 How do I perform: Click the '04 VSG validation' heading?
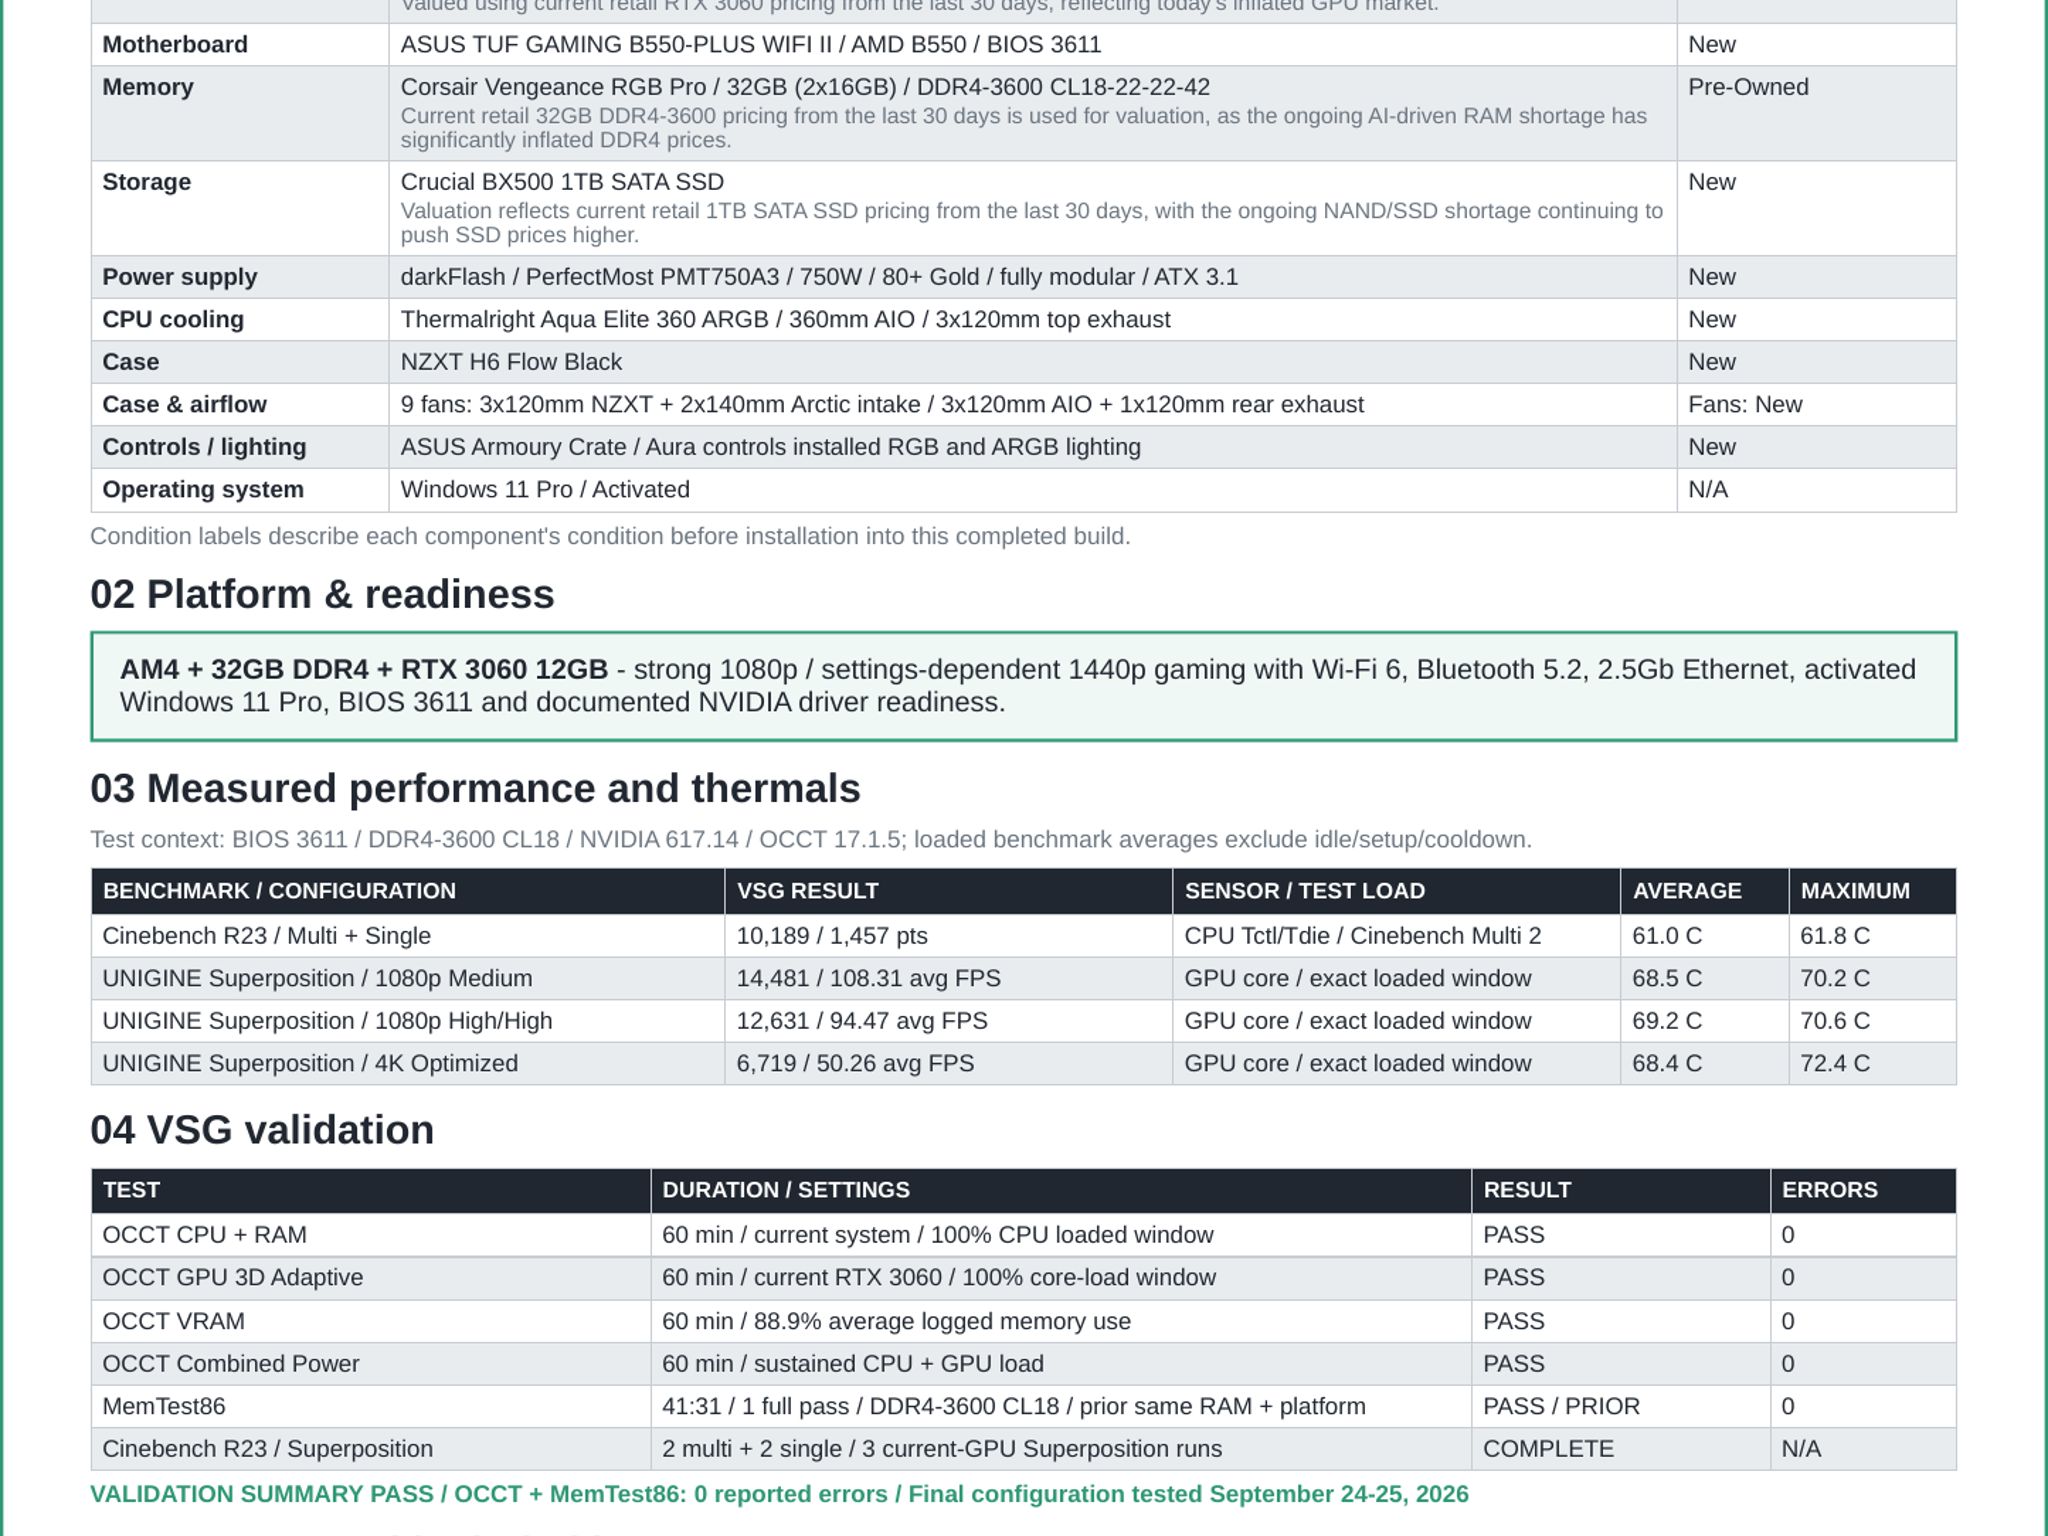tap(262, 1130)
